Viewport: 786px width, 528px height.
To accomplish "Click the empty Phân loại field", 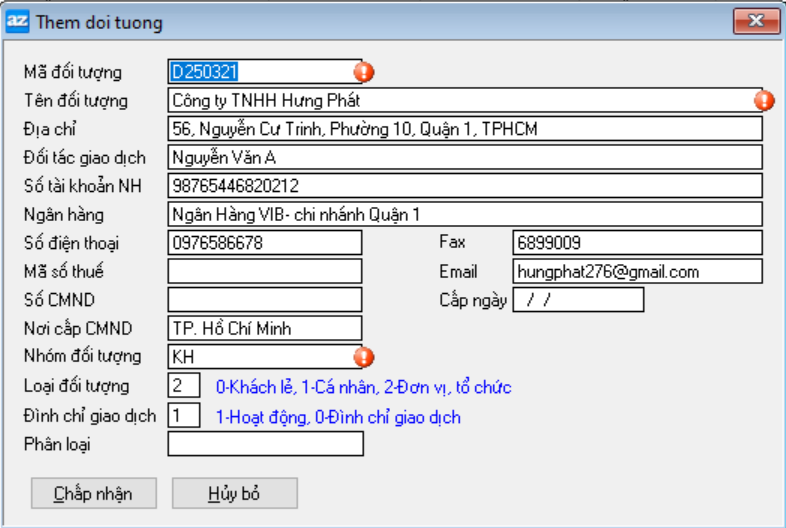I will pos(264,444).
